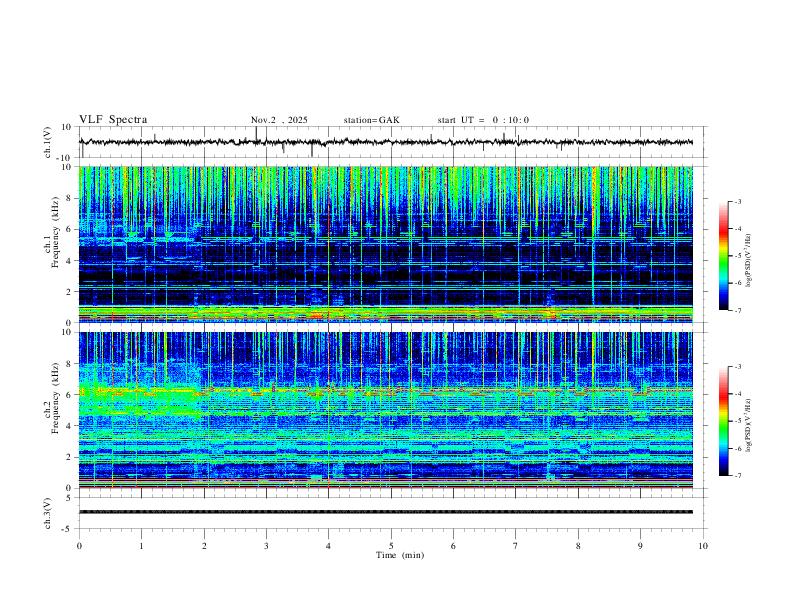Screen dimensions: 792x612
Task: Click the ch.3 black waveform band
Action: pos(385,512)
